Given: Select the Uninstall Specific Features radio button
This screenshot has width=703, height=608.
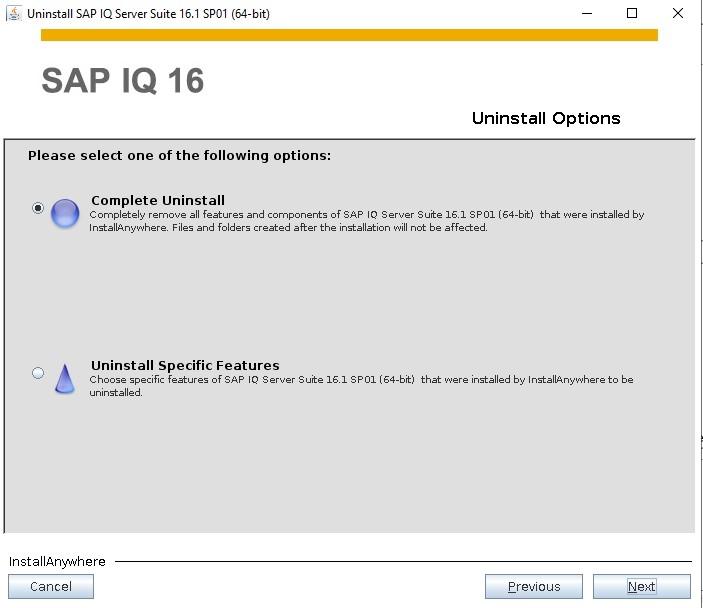Looking at the screenshot, I should point(38,373).
